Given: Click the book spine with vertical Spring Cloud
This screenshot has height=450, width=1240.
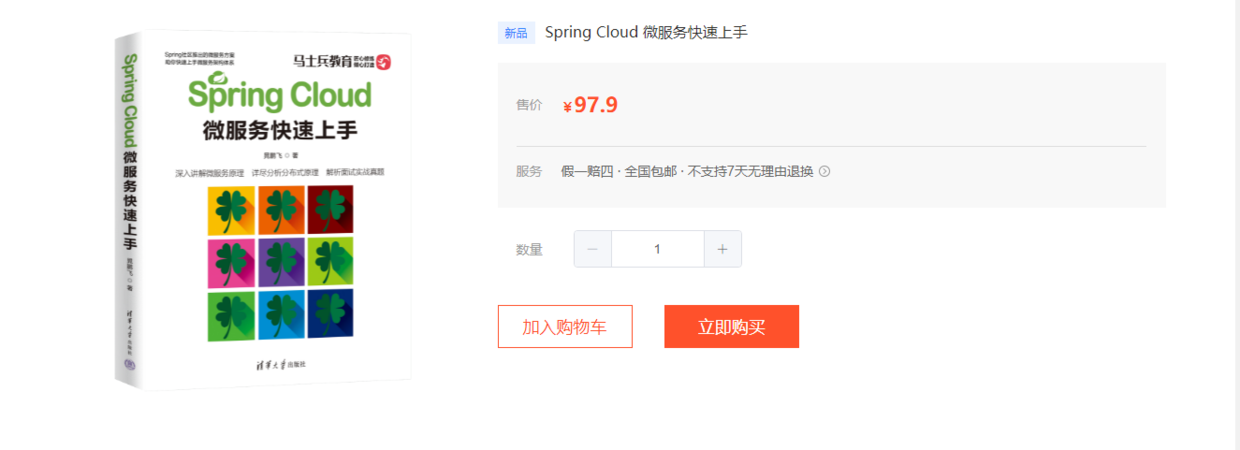Looking at the screenshot, I should coord(129,211).
